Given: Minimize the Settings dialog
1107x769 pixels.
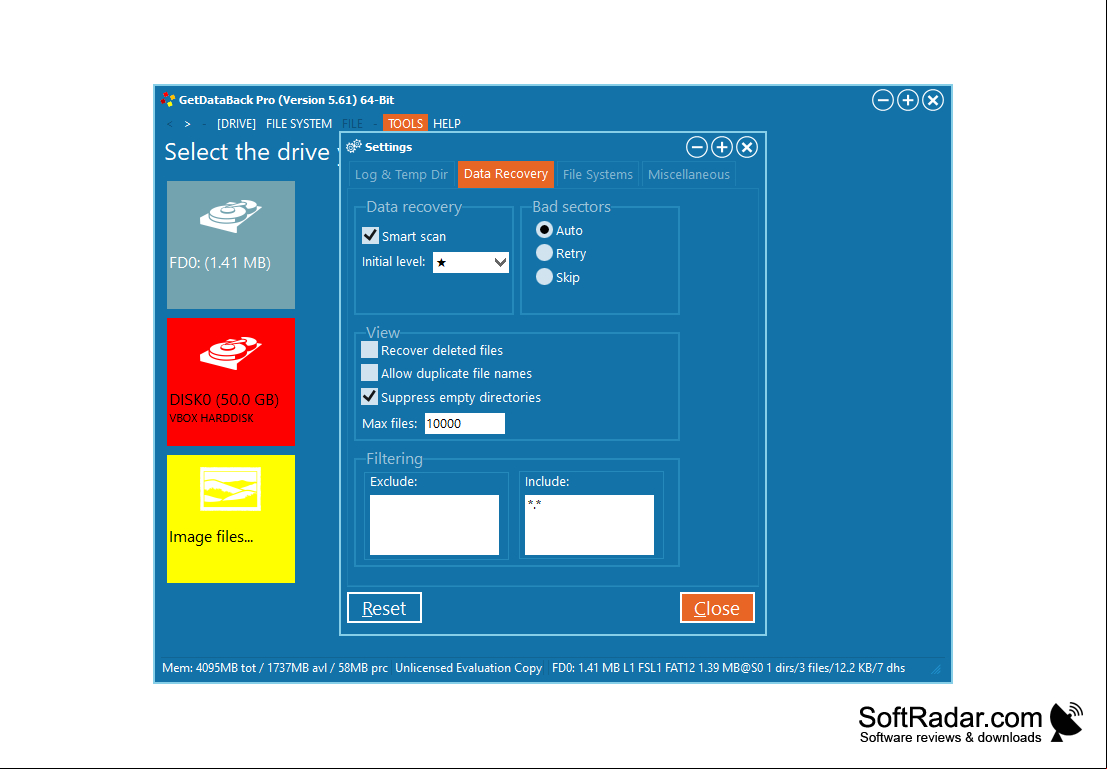Looking at the screenshot, I should click(697, 147).
